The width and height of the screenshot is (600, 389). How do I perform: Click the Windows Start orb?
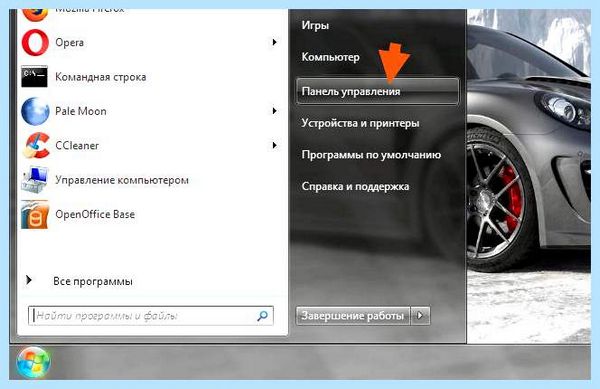pos(33,362)
